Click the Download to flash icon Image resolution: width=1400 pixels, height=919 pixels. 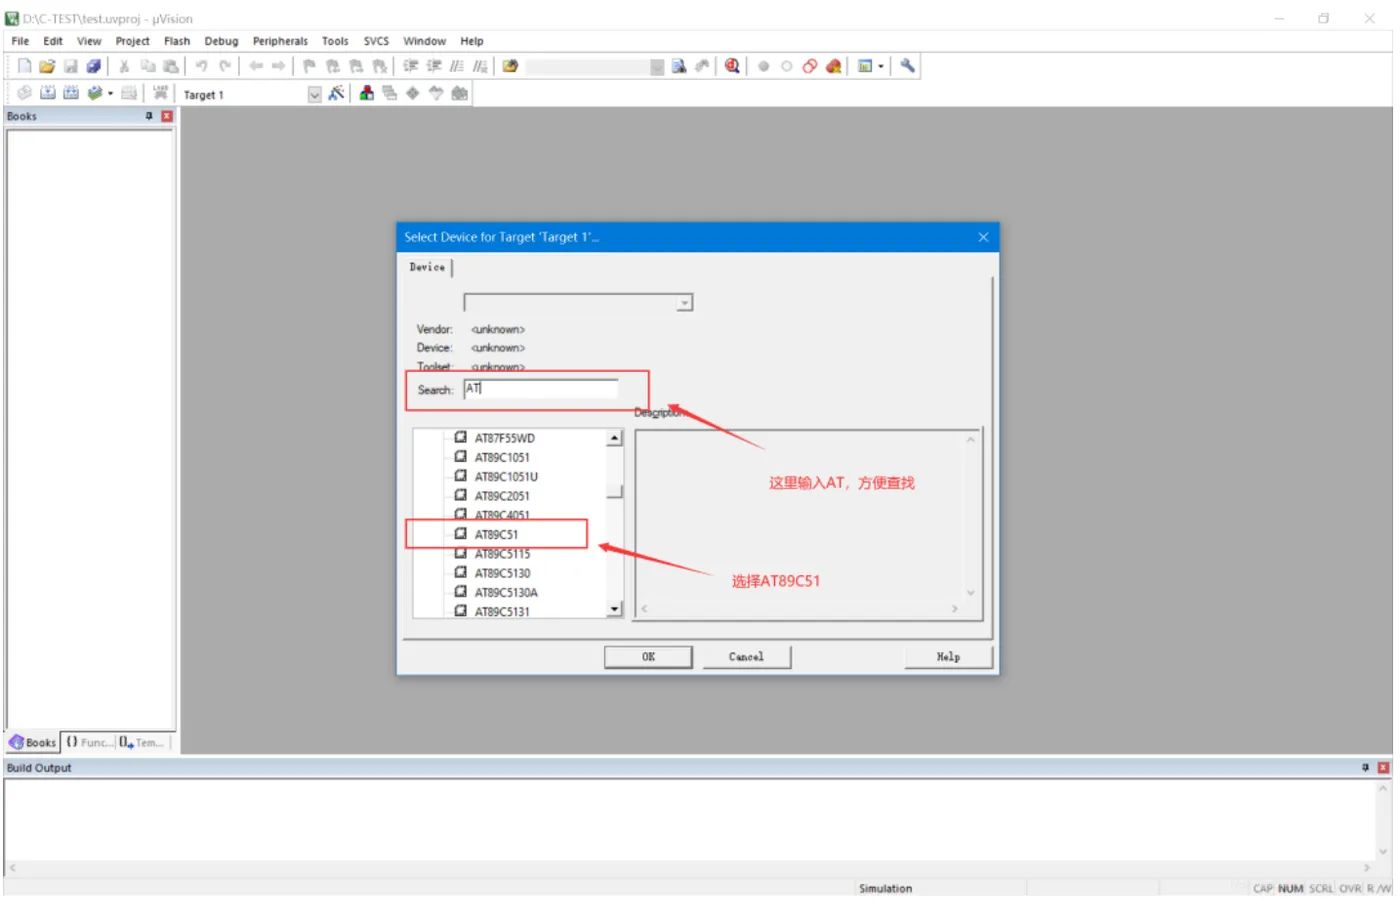click(x=160, y=93)
